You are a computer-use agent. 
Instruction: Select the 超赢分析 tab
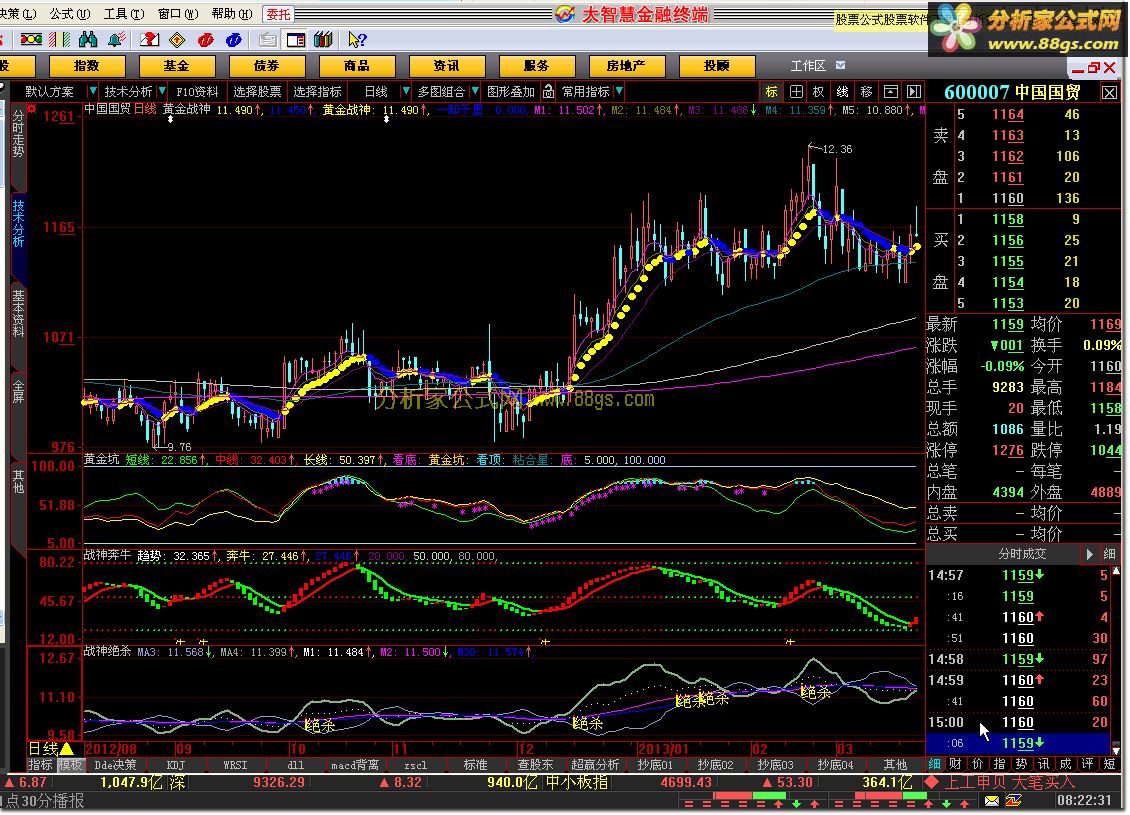coord(595,765)
